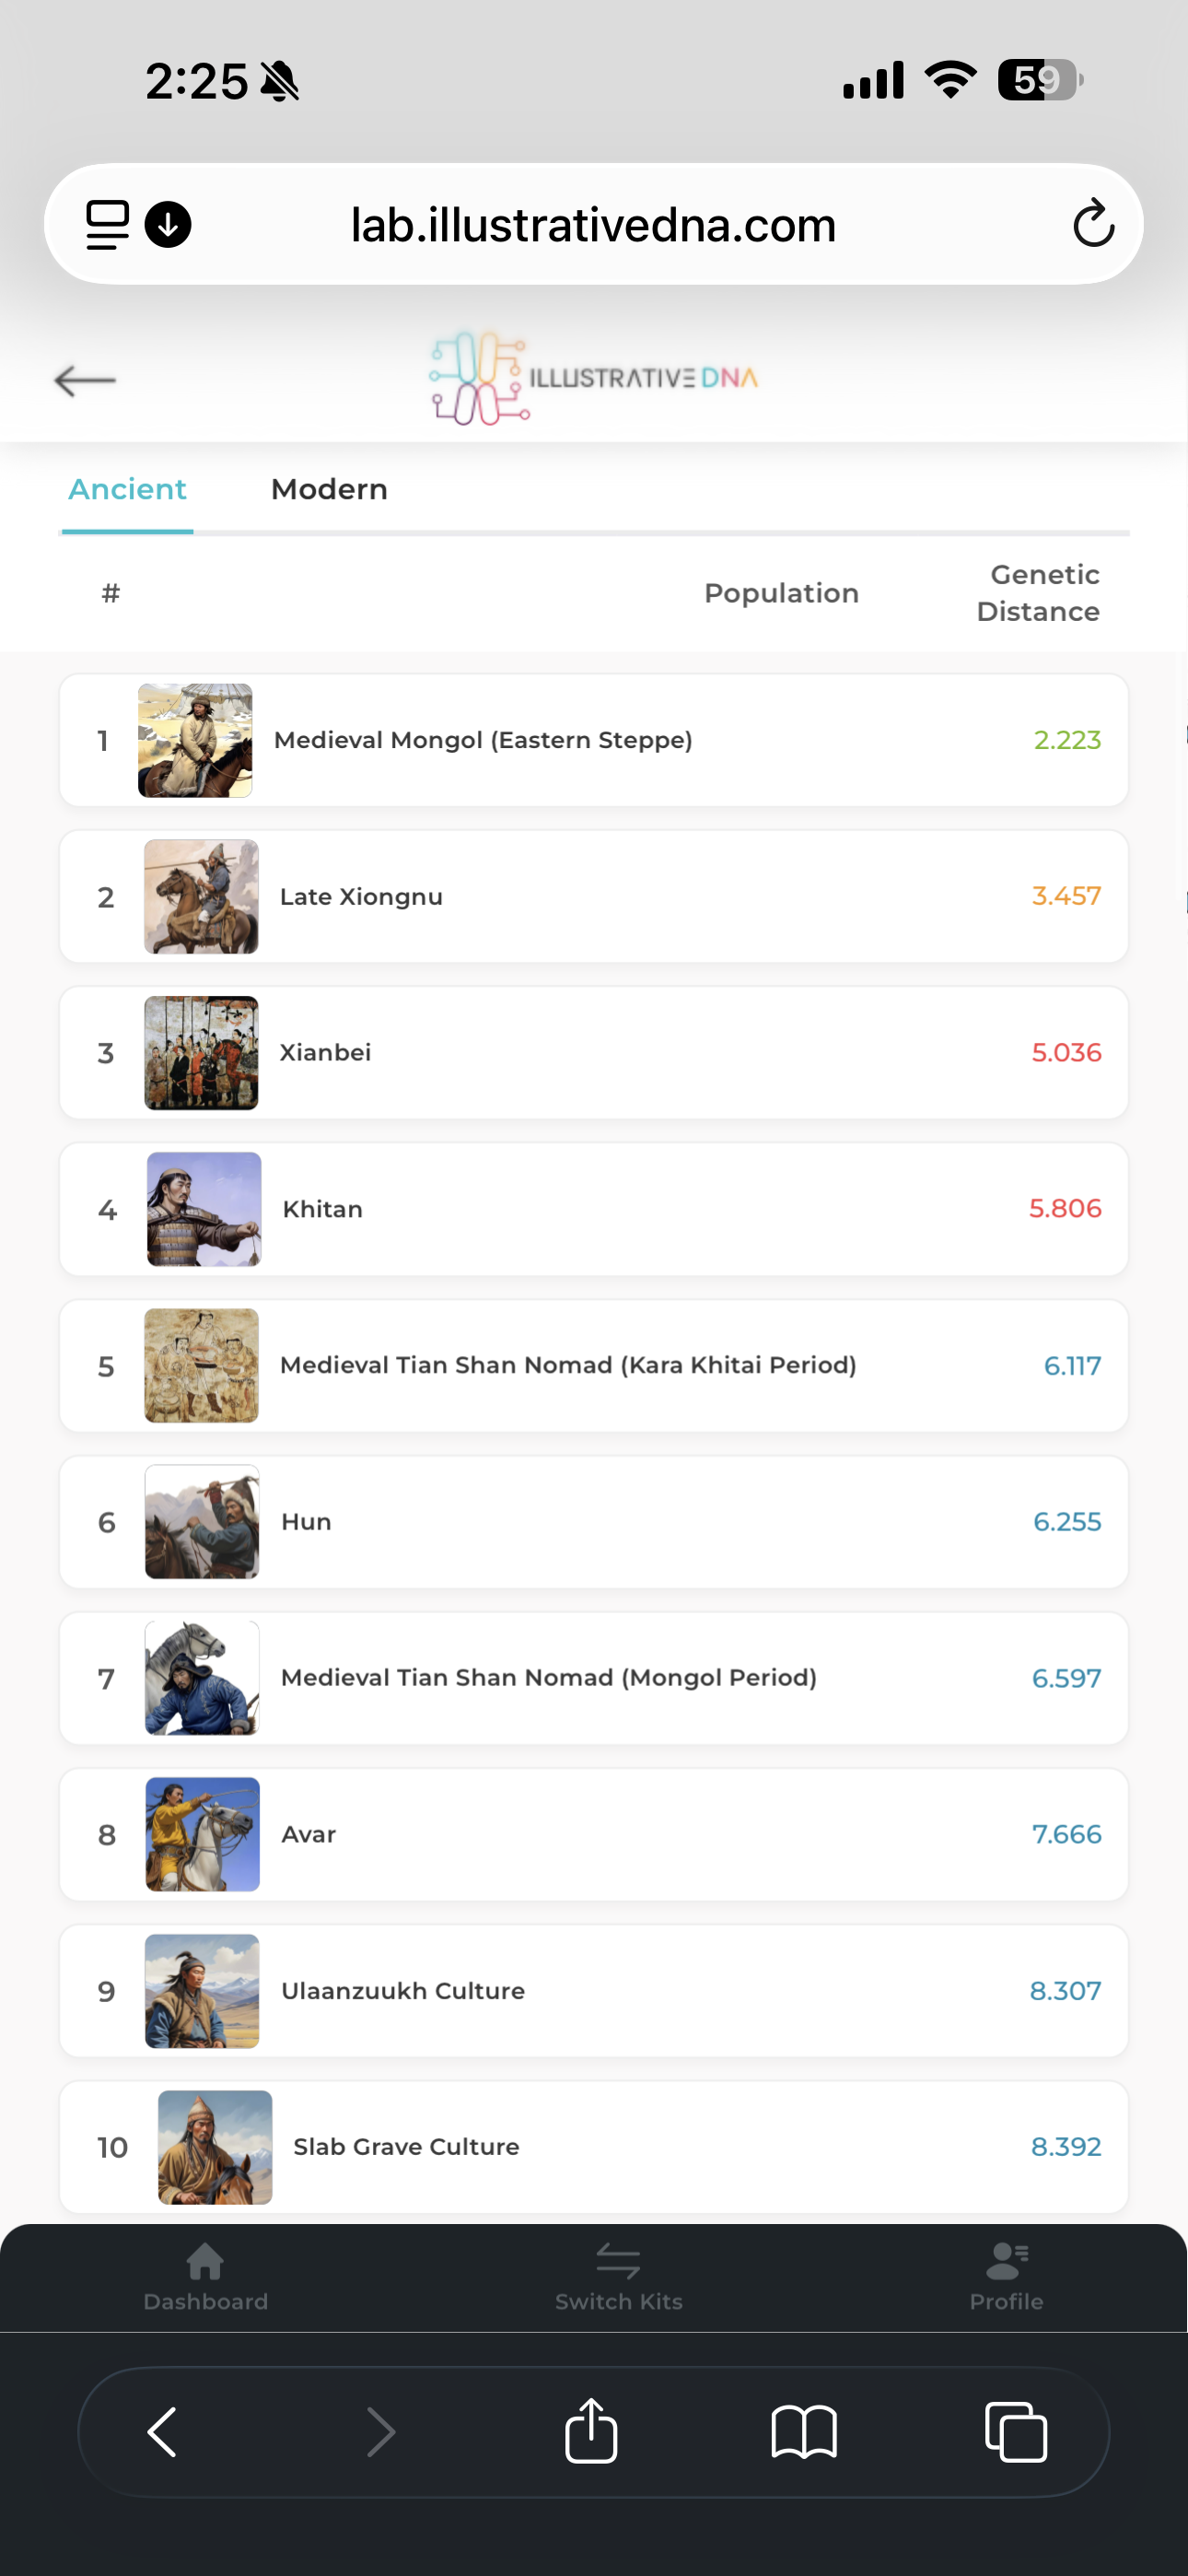The height and width of the screenshot is (2576, 1188).
Task: Select the Late Xiongnu population entry
Action: (x=594, y=896)
